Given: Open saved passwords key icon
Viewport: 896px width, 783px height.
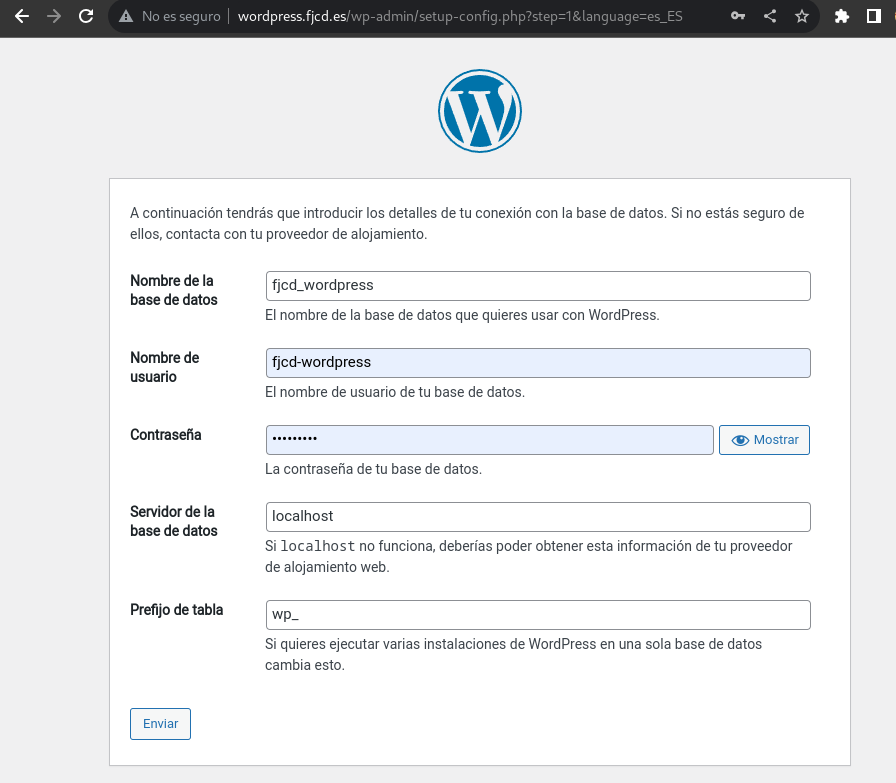Looking at the screenshot, I should pos(738,16).
